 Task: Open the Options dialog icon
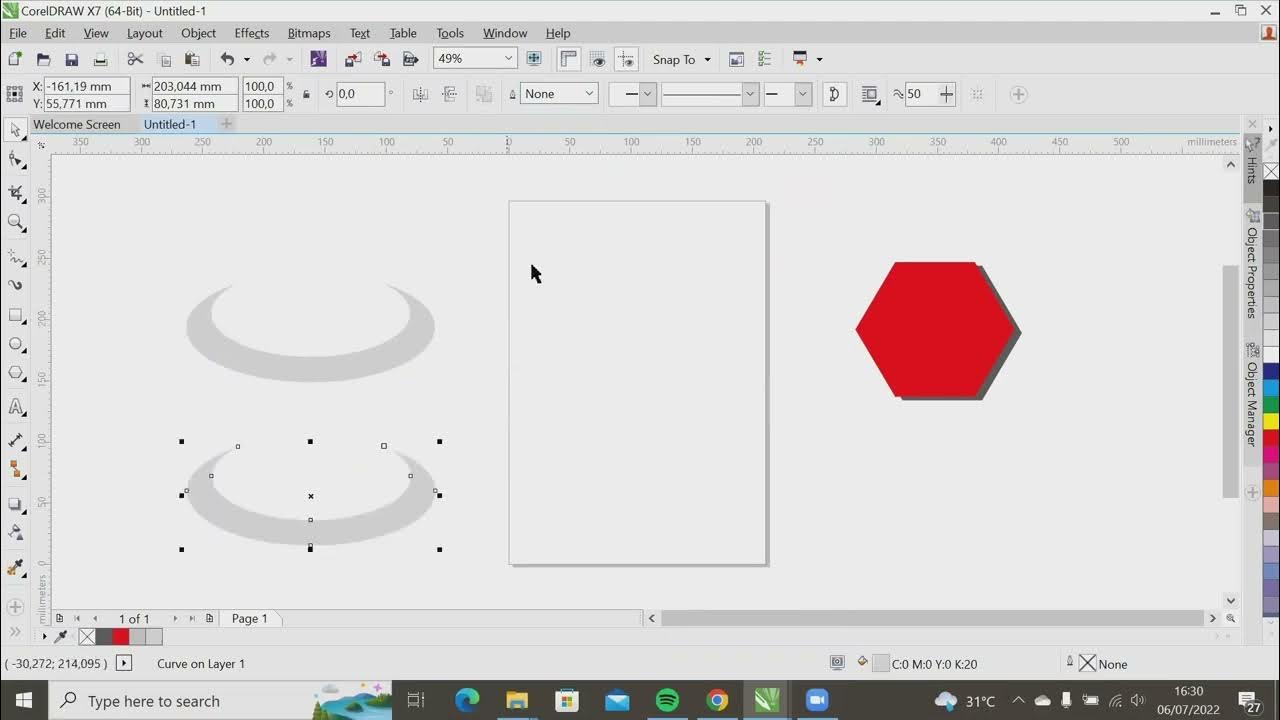point(765,59)
